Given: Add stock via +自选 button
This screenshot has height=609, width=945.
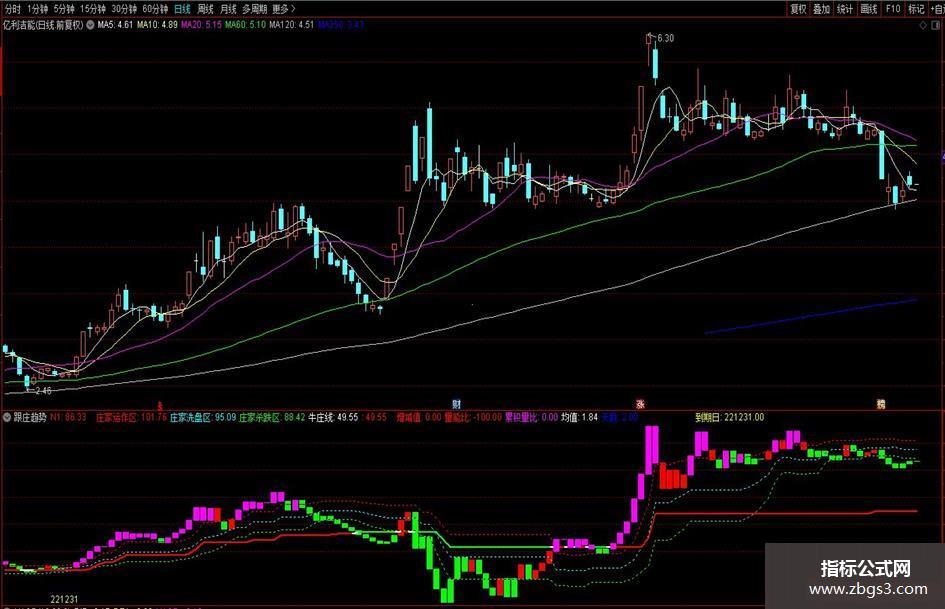Looking at the screenshot, I should 937,8.
